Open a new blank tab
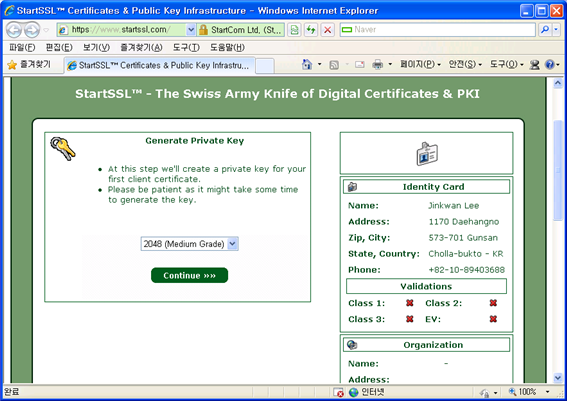This screenshot has width=567, height=401. click(265, 66)
